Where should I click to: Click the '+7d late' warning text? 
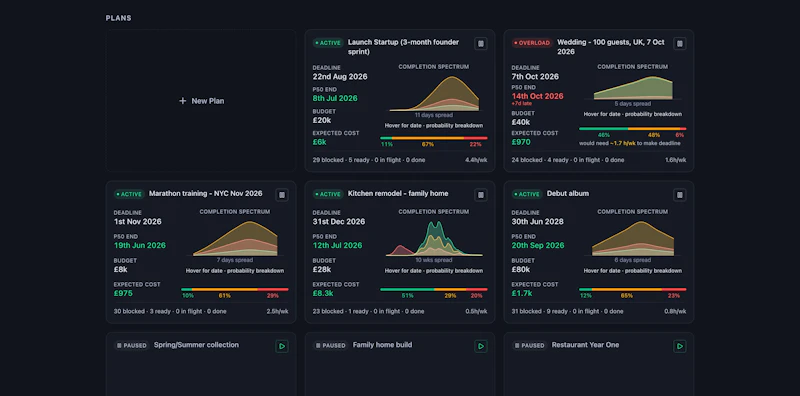[x=520, y=104]
